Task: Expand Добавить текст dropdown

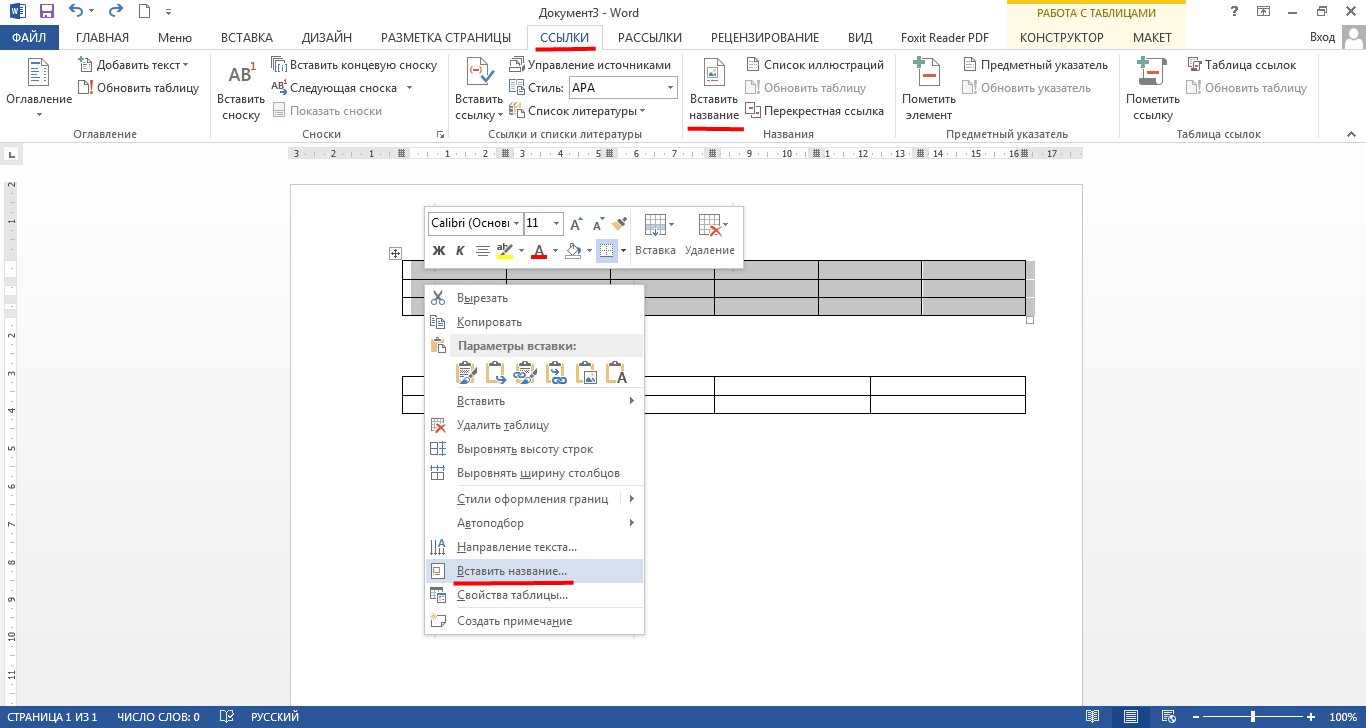Action: coord(185,65)
